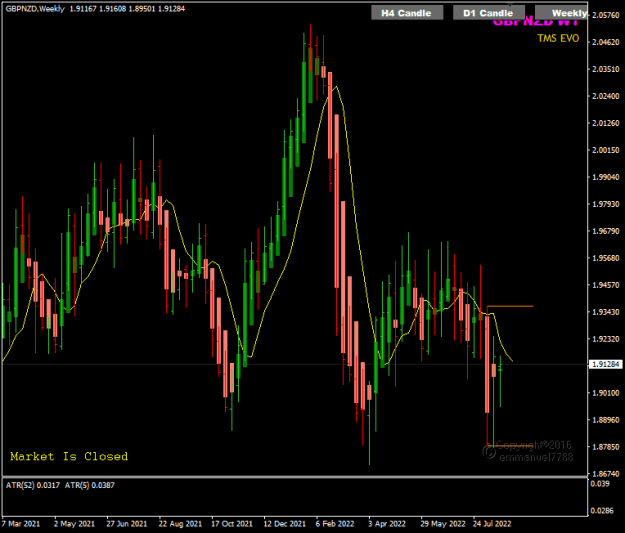Click the 1.97930 price scale label

606,204
